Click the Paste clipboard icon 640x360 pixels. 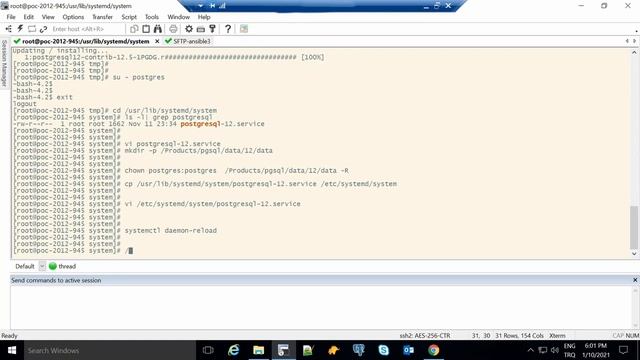tap(146, 29)
